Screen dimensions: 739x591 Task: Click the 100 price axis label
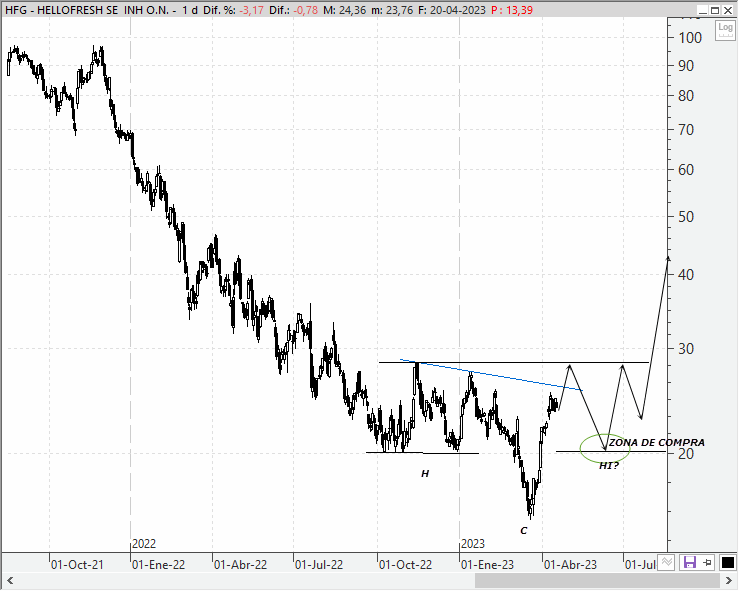point(690,38)
